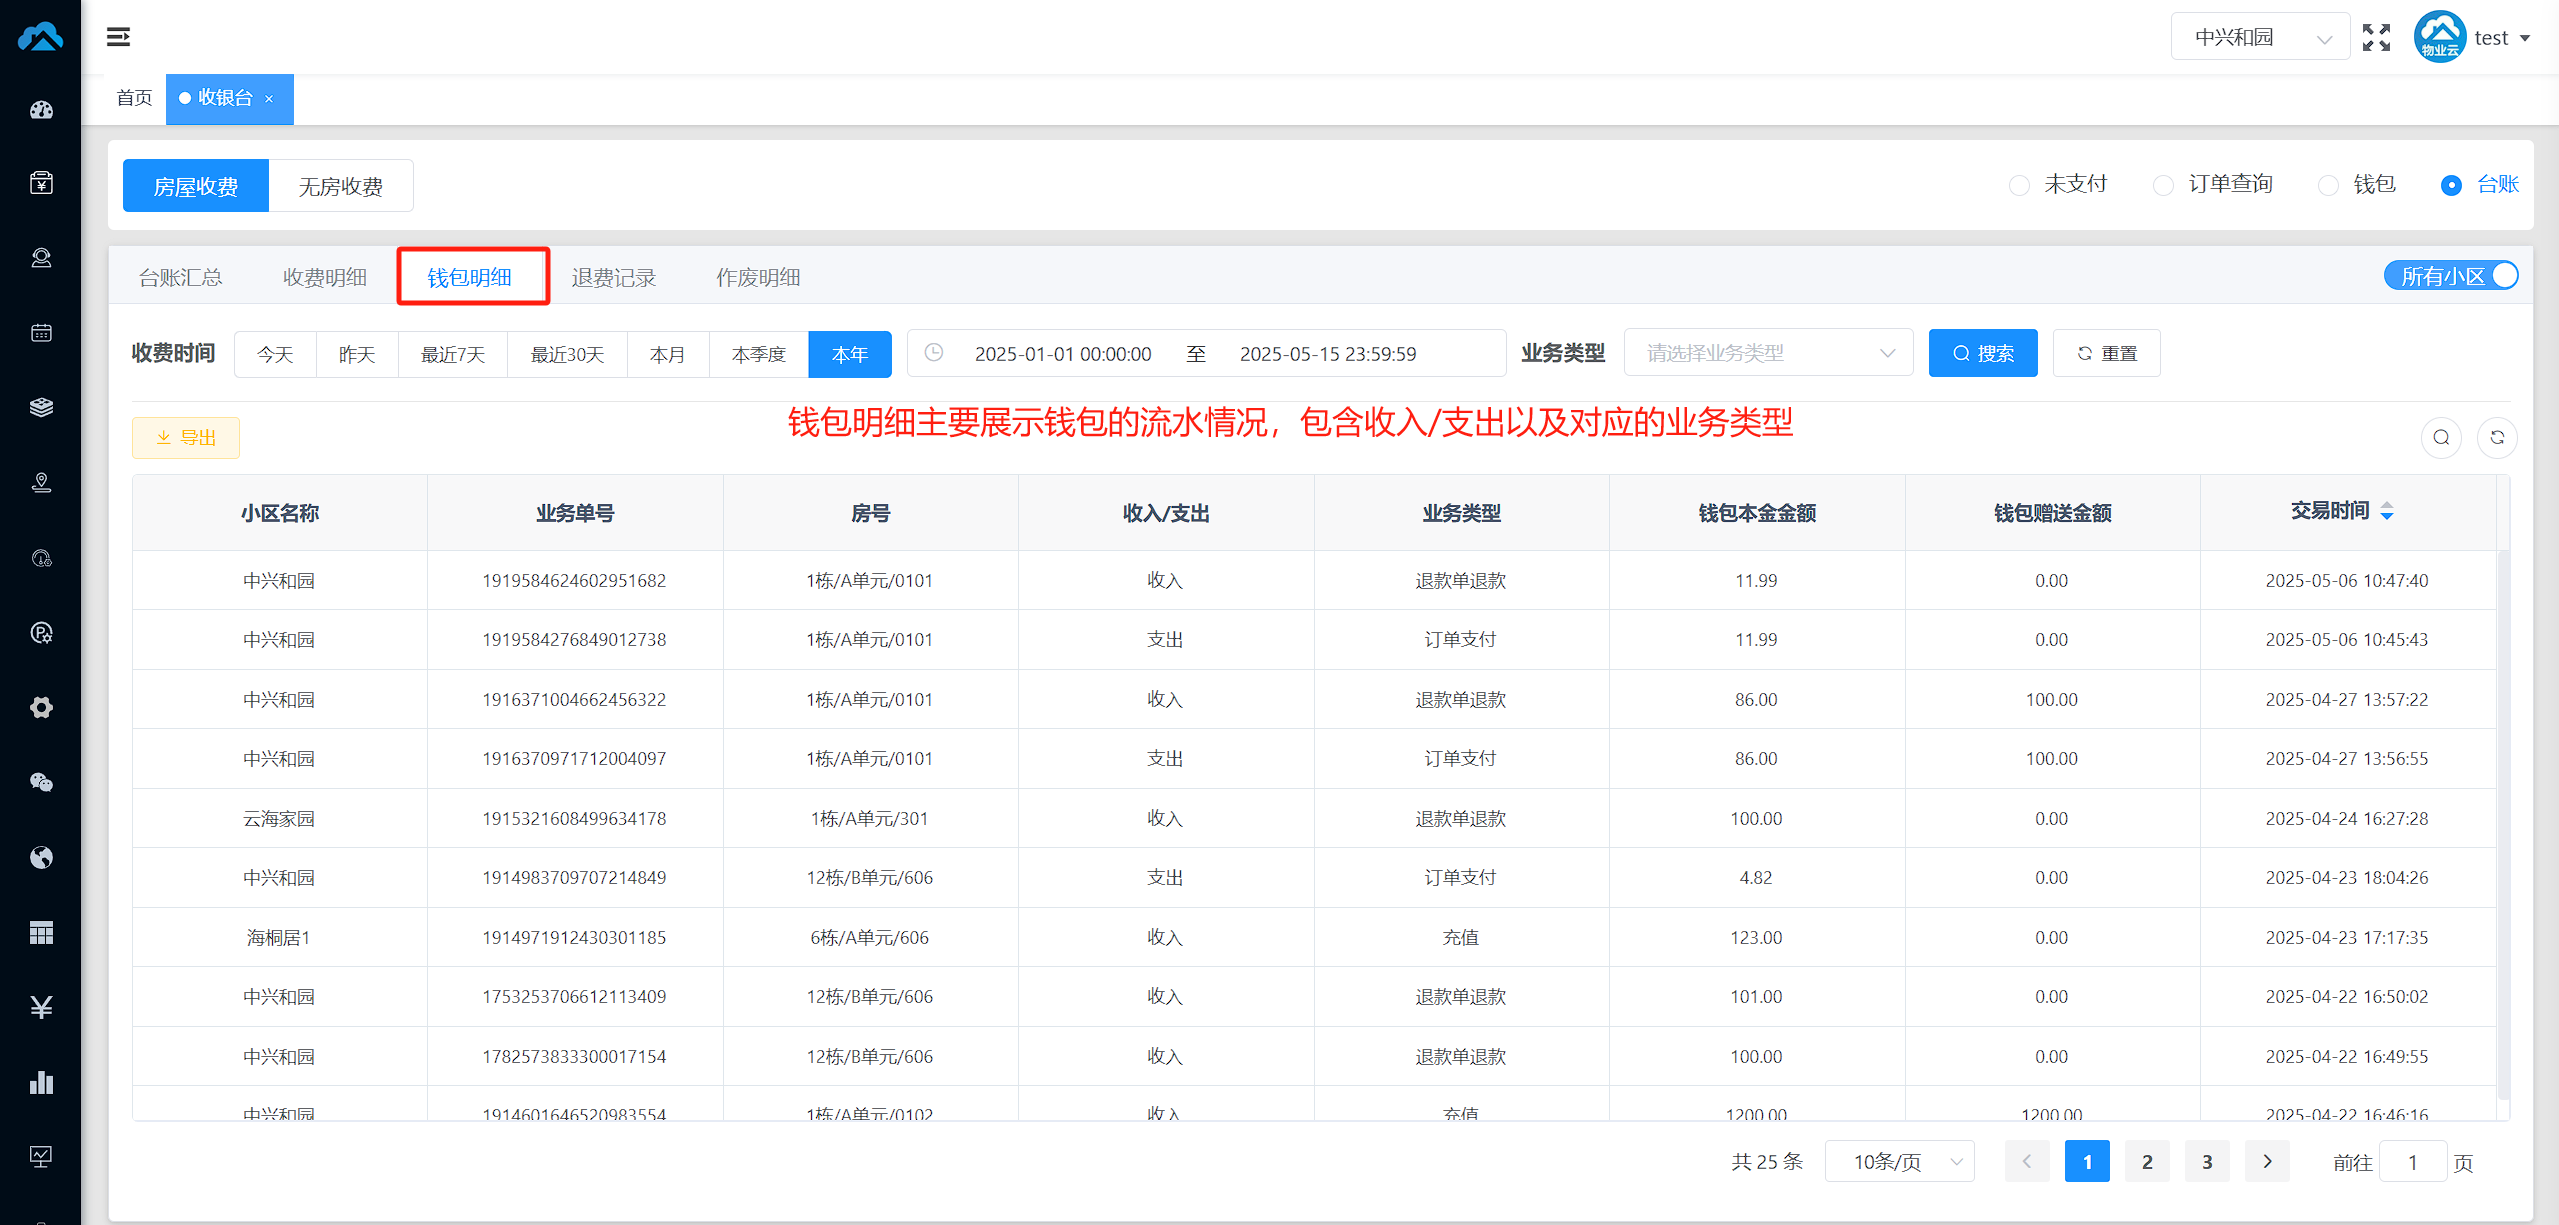Click the end date 2025-05-15 23:59:59 field
2559x1225 pixels.
(x=1328, y=354)
